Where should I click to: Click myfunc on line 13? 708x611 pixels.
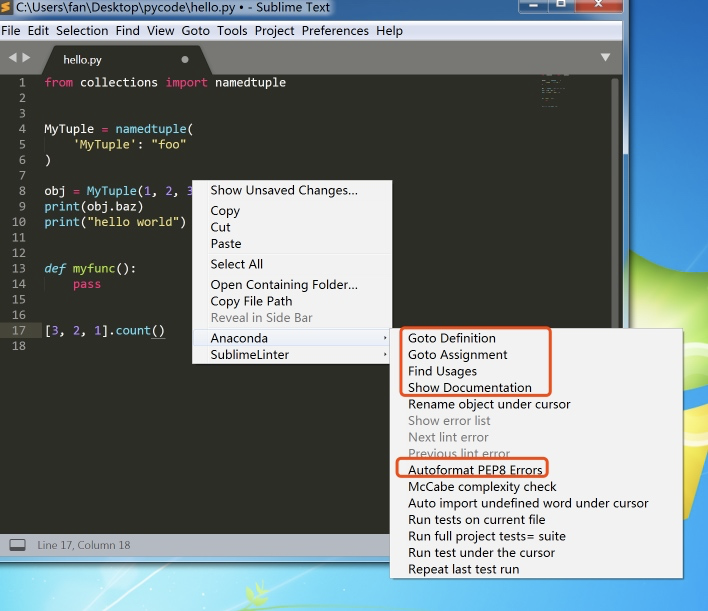tap(94, 269)
